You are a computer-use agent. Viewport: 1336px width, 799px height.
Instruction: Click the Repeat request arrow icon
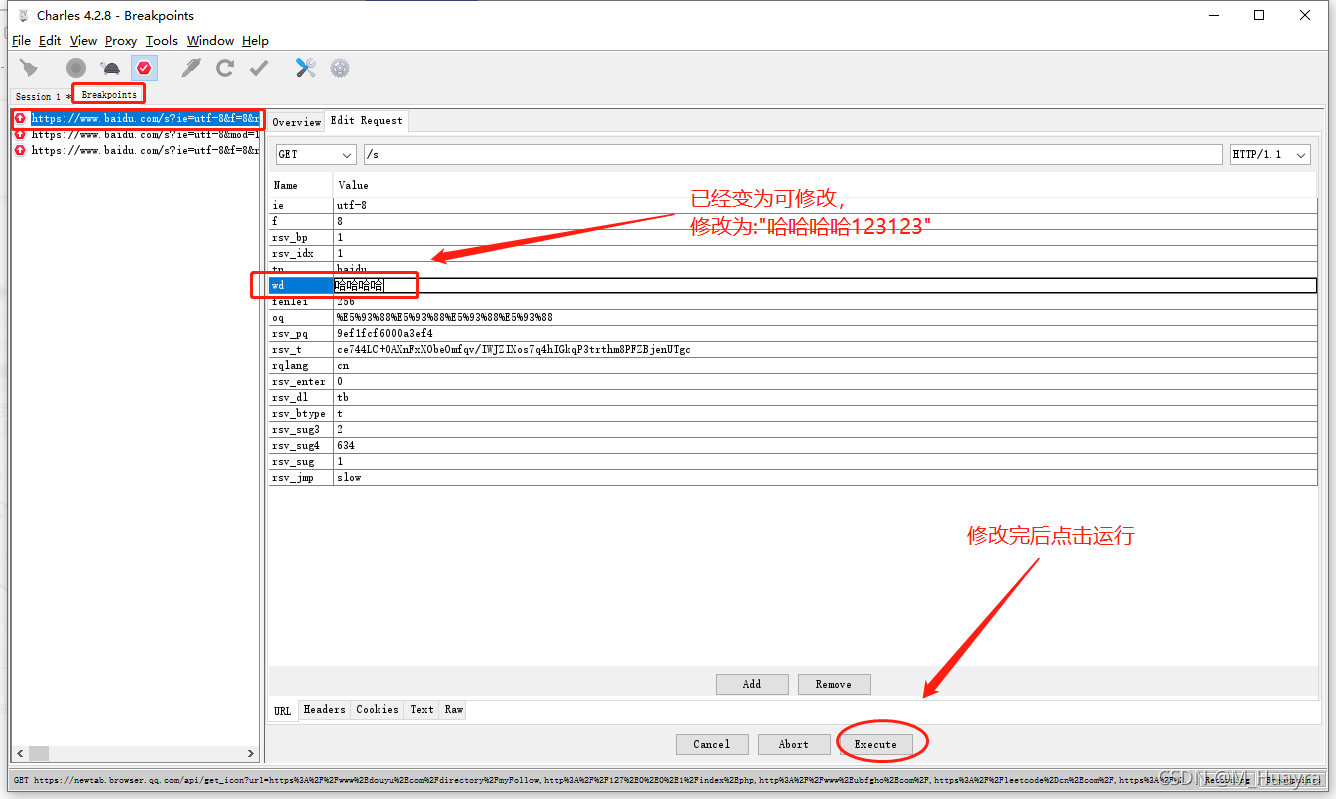[225, 68]
